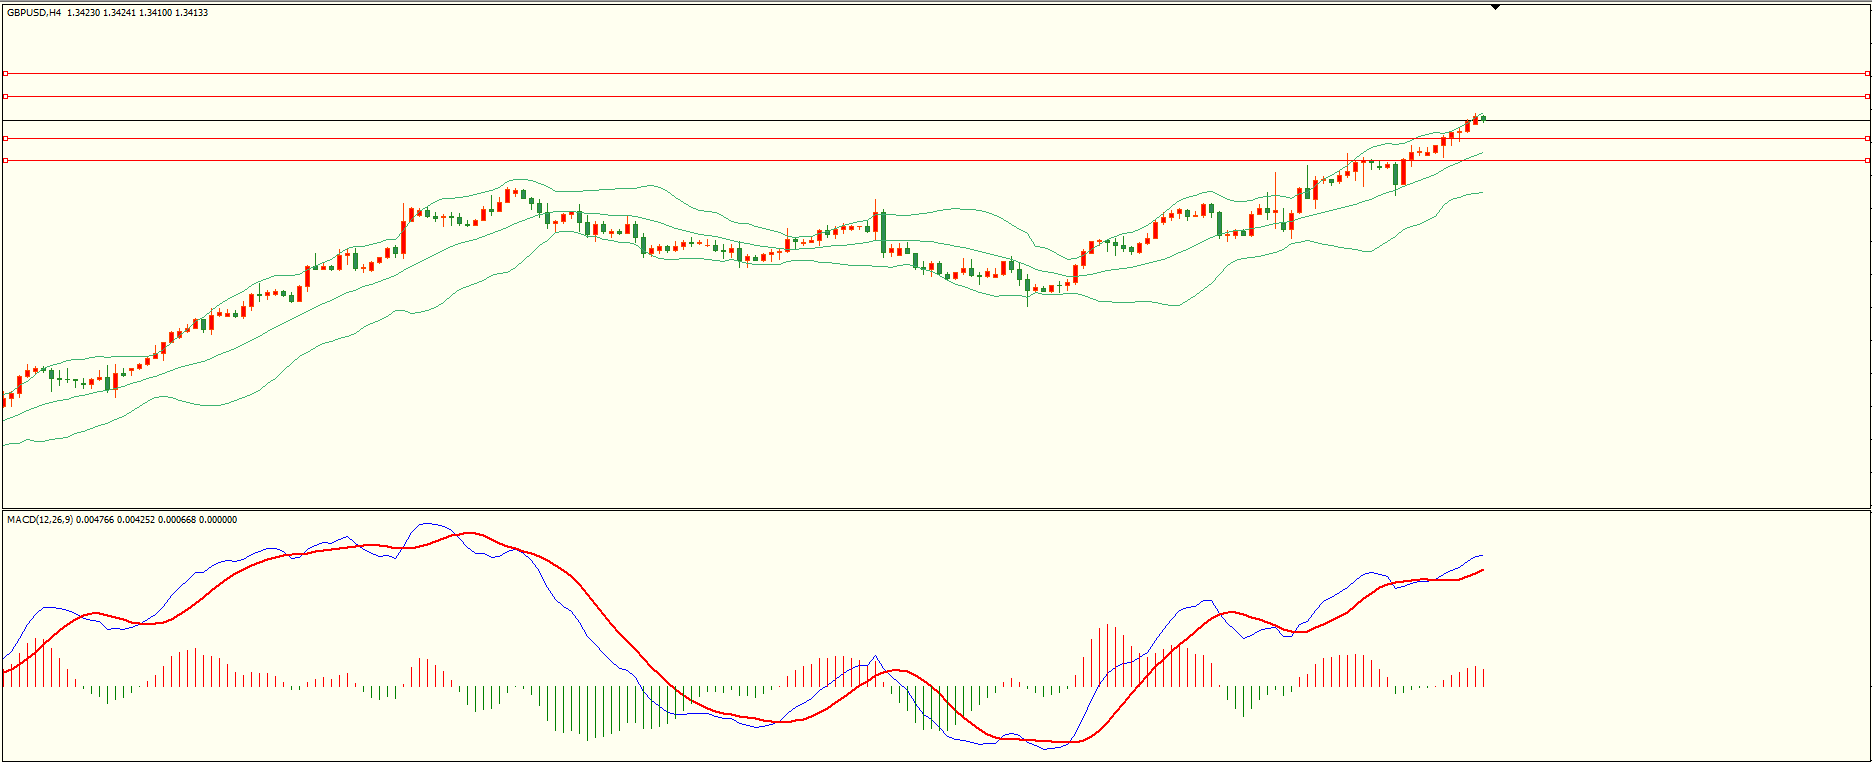Click the MACD value 0.000668

coord(177,520)
